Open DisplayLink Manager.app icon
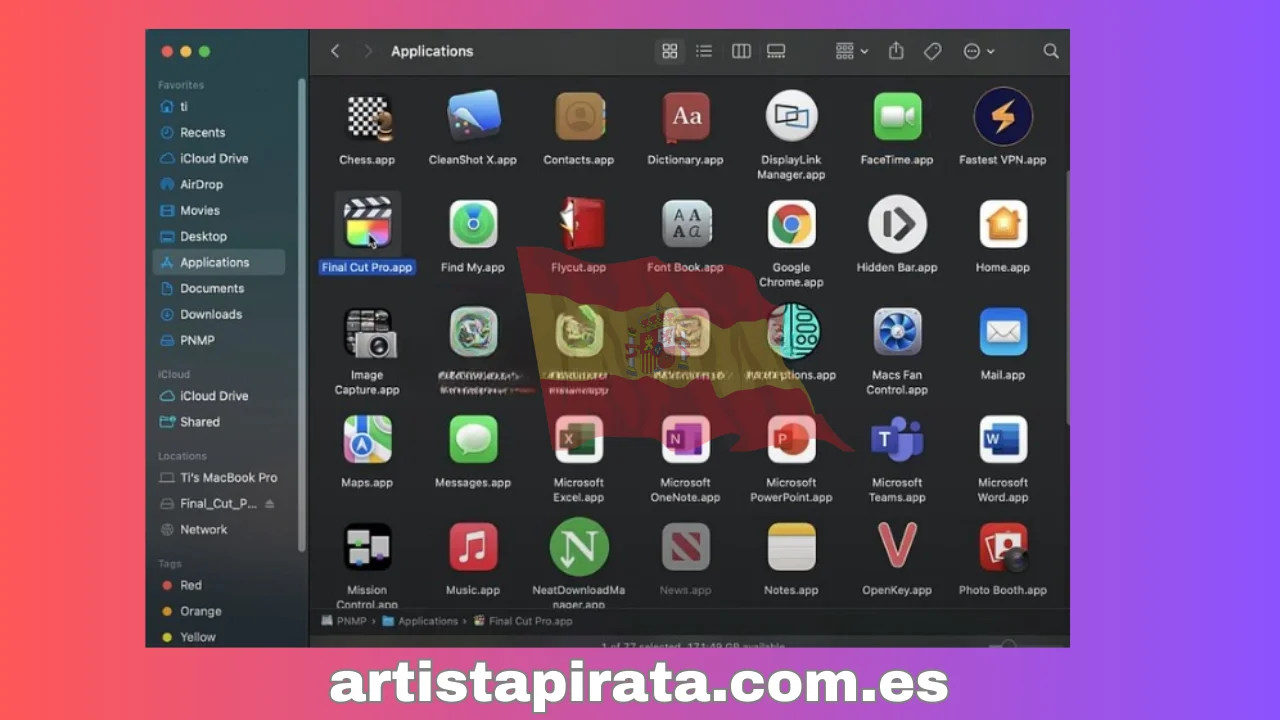The width and height of the screenshot is (1280, 720). click(791, 117)
